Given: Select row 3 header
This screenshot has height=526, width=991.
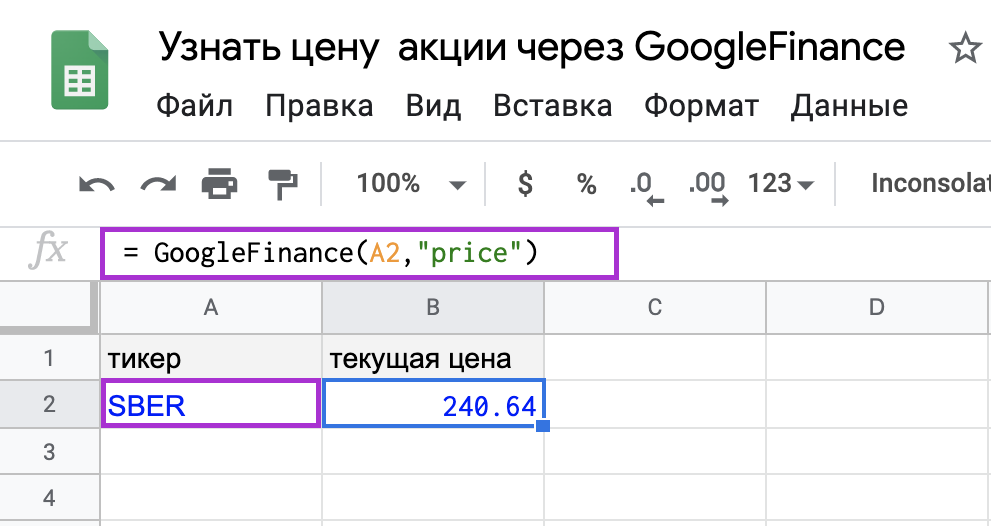Looking at the screenshot, I should click(49, 452).
